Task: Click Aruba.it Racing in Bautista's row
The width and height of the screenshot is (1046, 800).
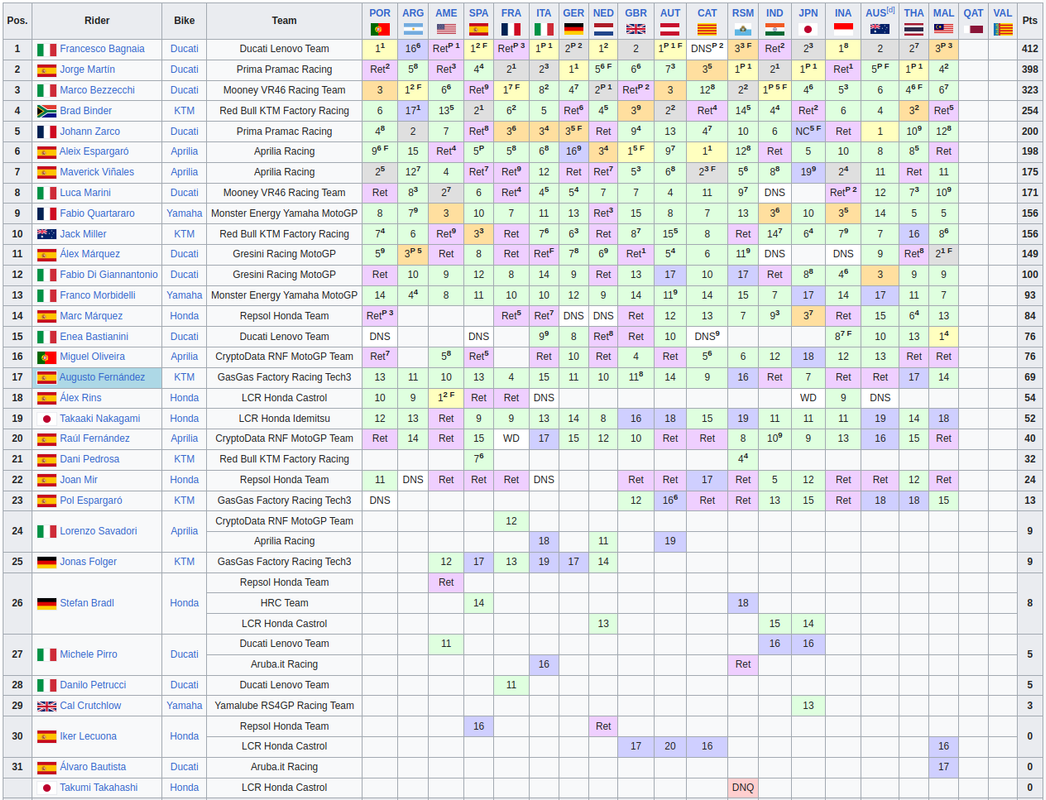Action: point(284,767)
